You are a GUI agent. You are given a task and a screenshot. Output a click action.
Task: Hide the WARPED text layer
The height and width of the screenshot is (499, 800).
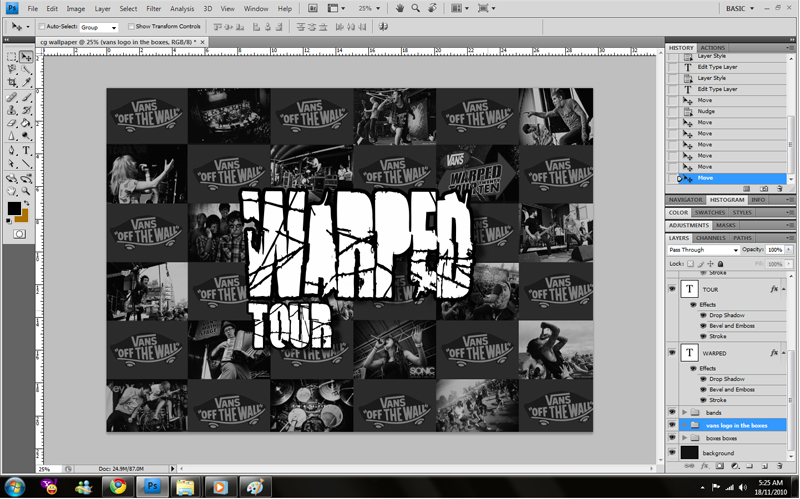pos(672,353)
